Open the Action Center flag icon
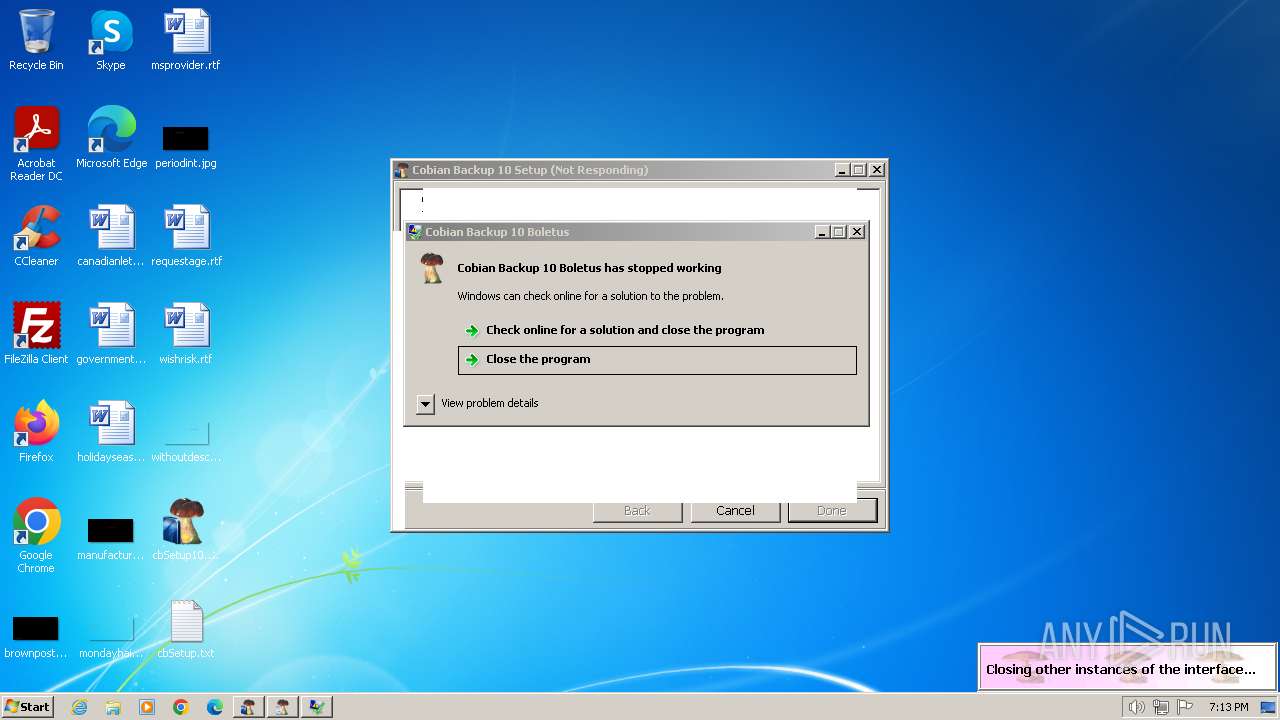The height and width of the screenshot is (720, 1280). [x=1185, y=707]
